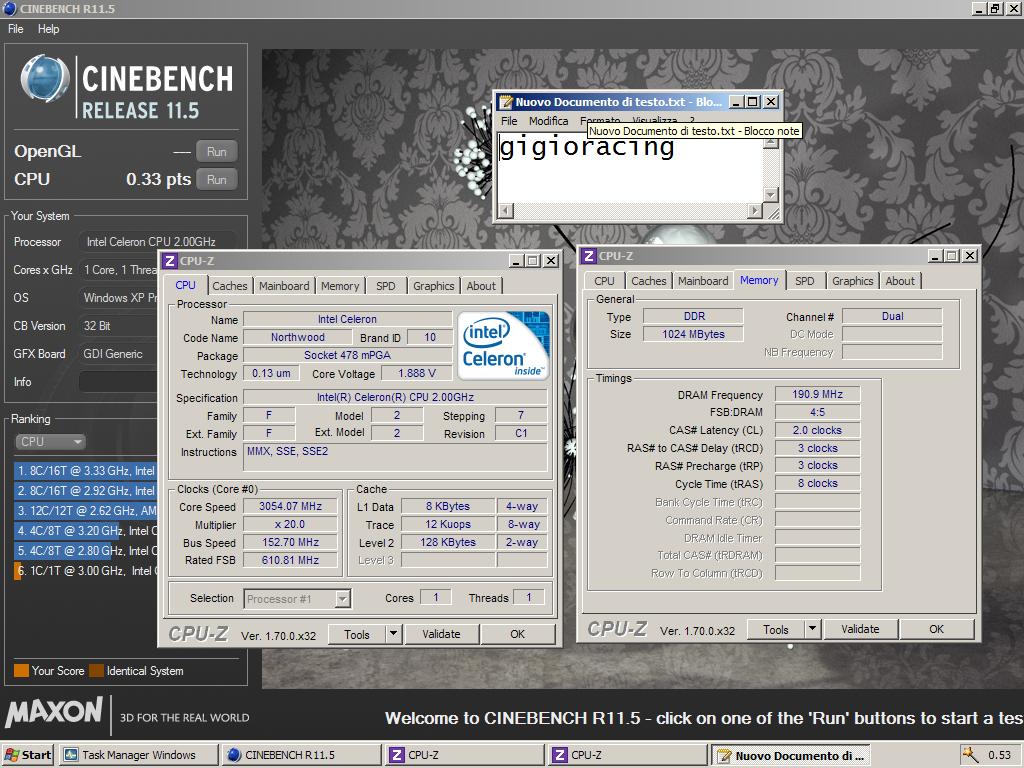This screenshot has width=1024, height=768.
Task: Open Task Manager Windows from taskbar
Action: click(x=139, y=755)
